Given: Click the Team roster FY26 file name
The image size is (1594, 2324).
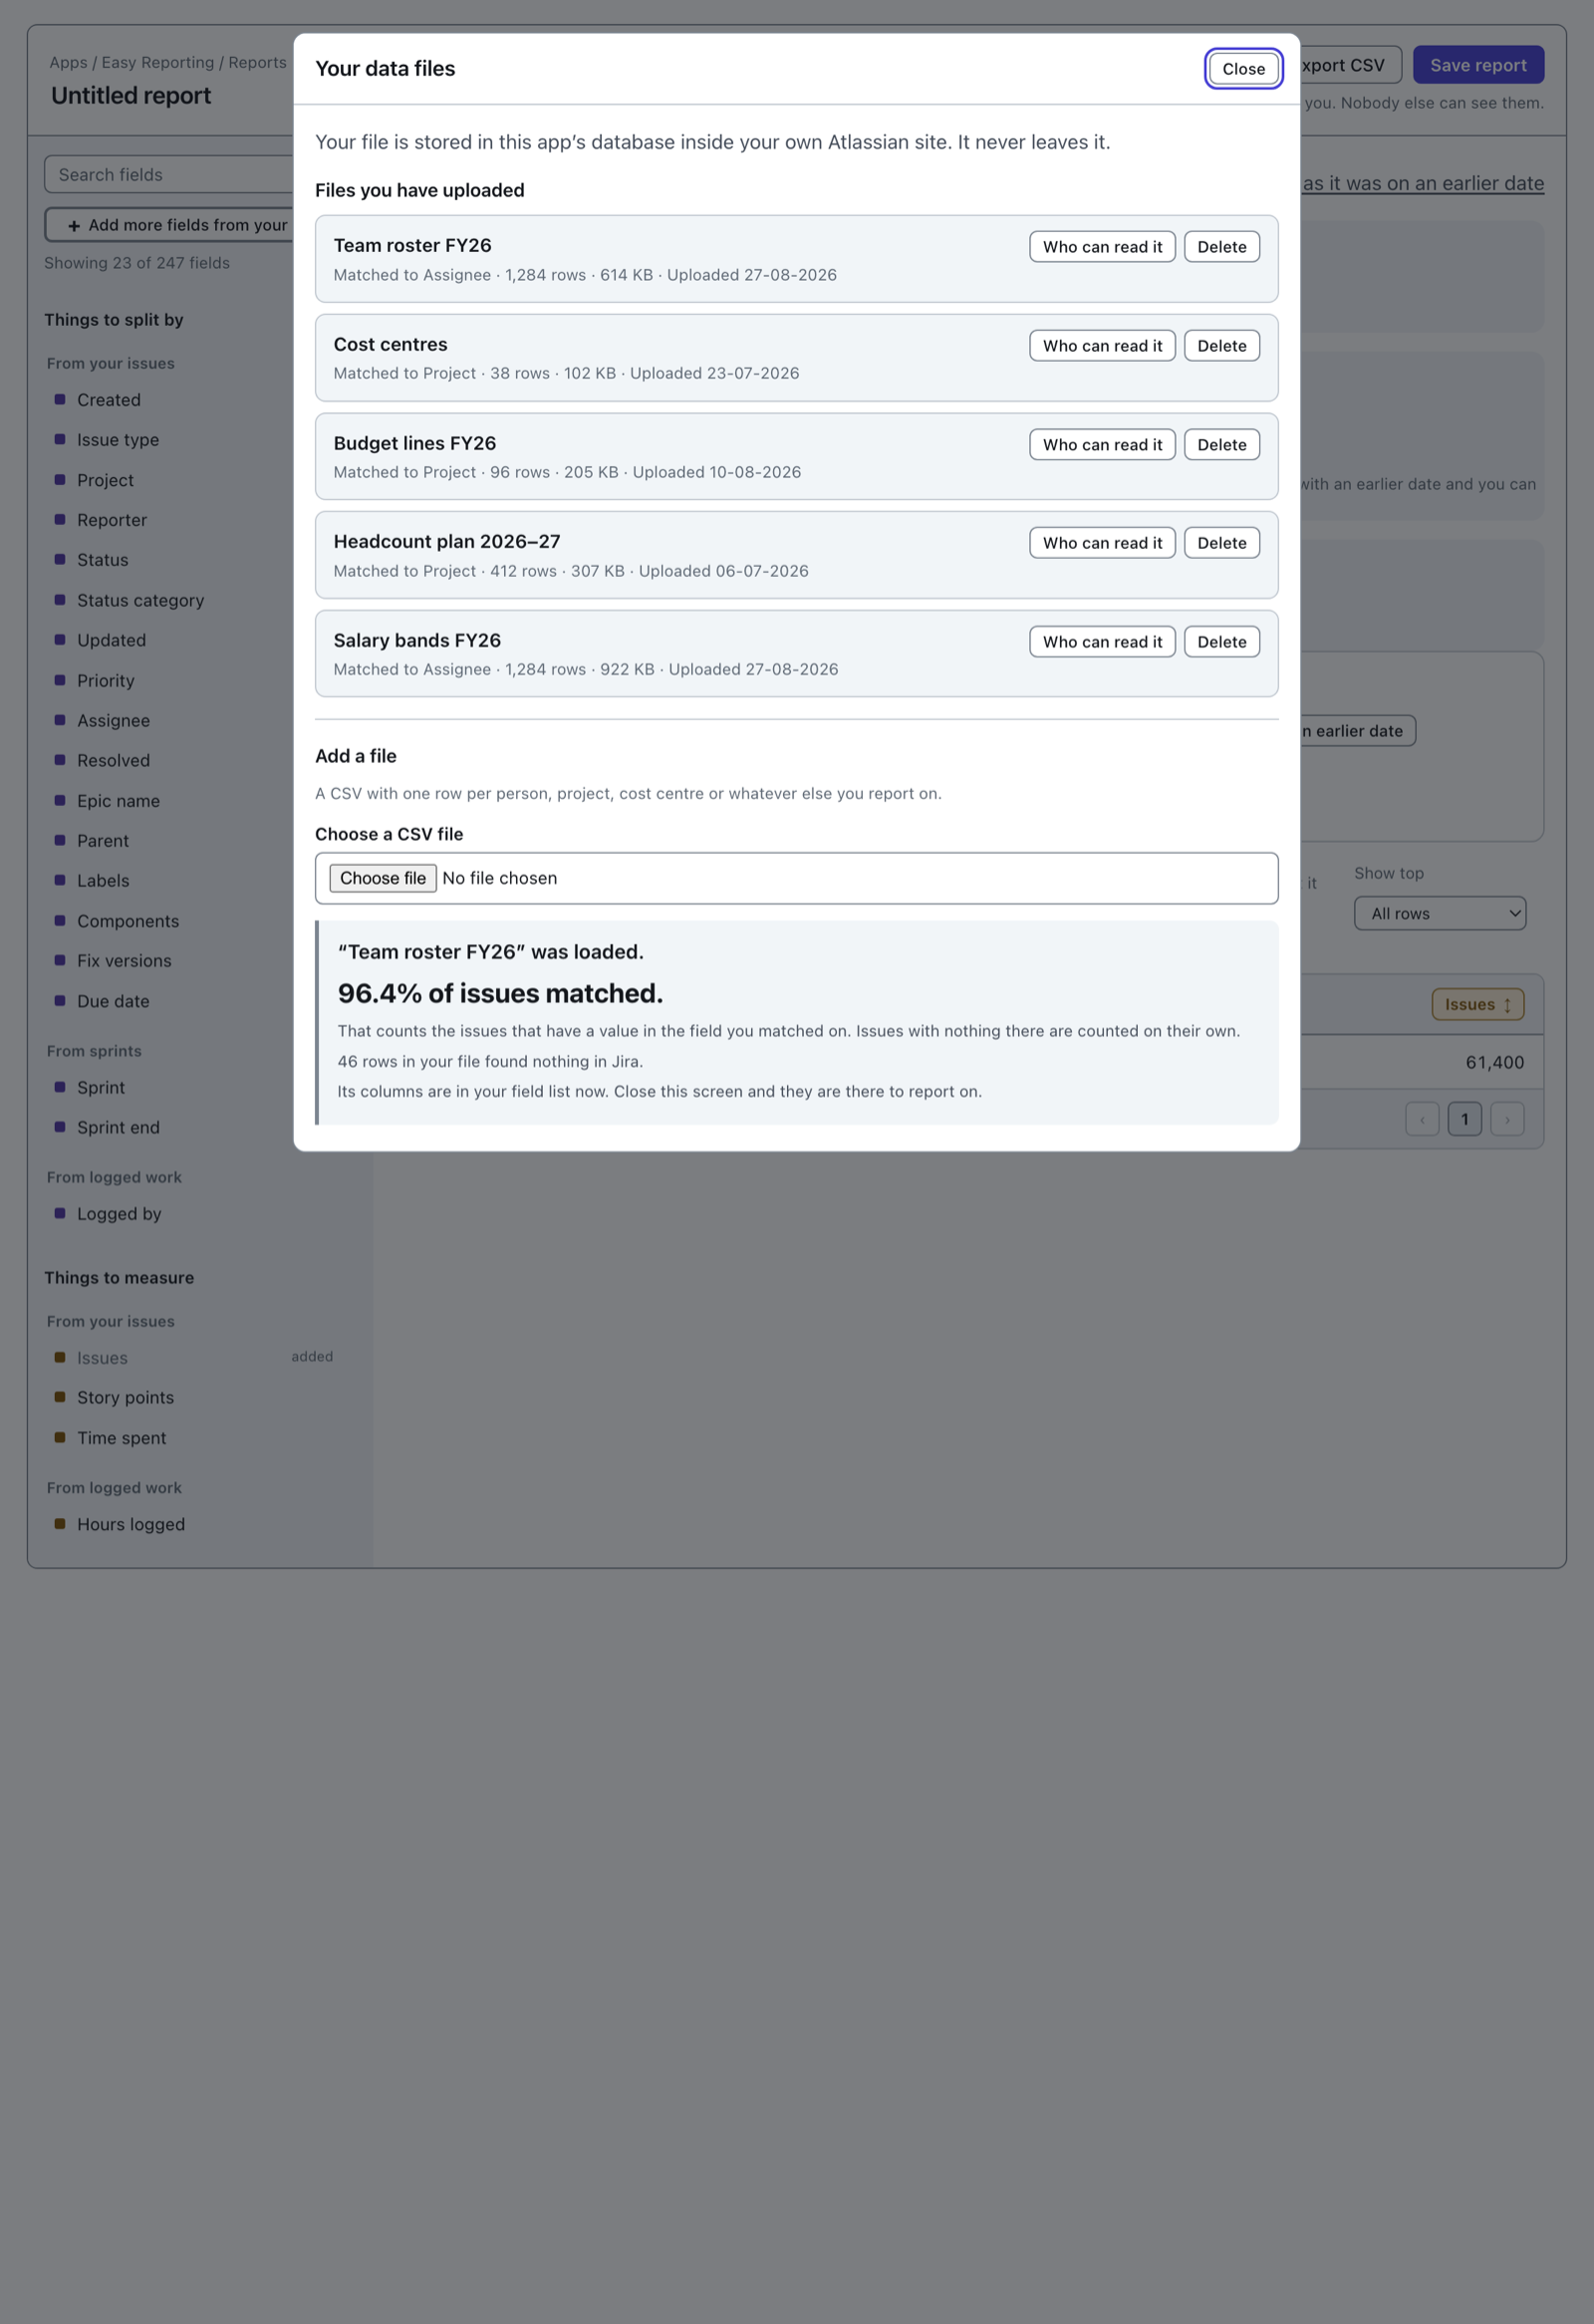Looking at the screenshot, I should tap(412, 245).
